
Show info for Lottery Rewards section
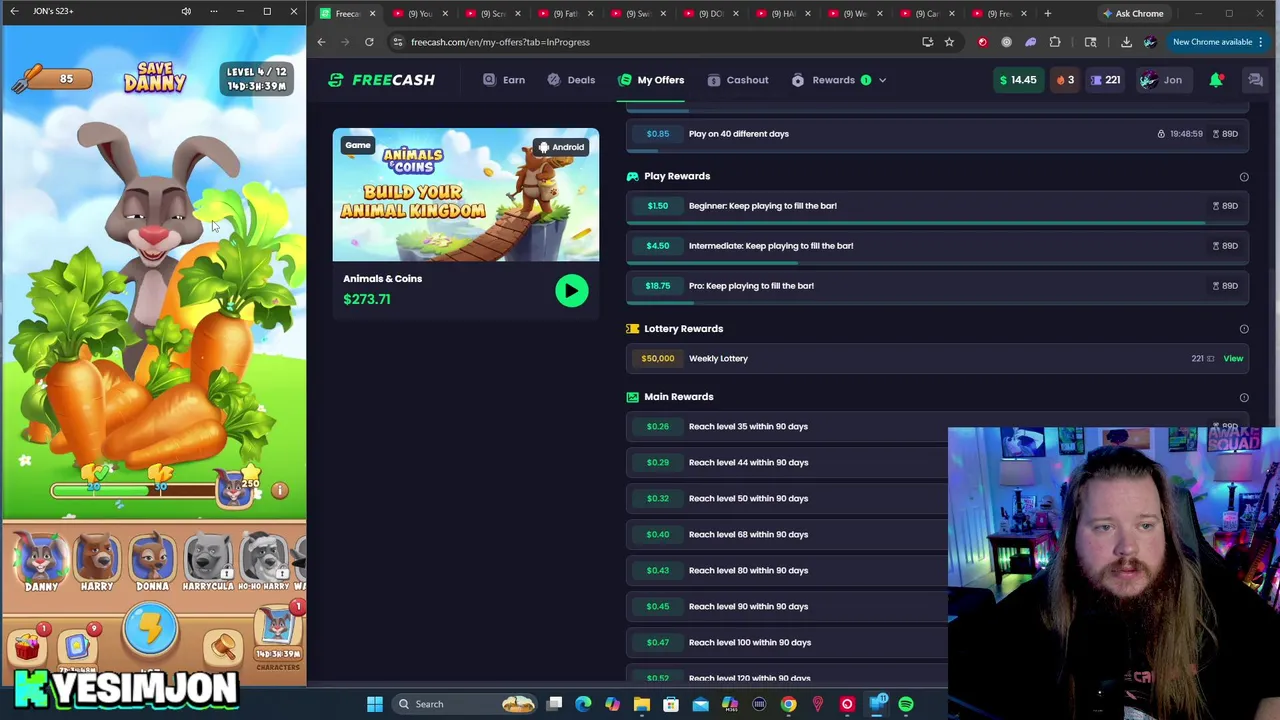[x=1244, y=329]
